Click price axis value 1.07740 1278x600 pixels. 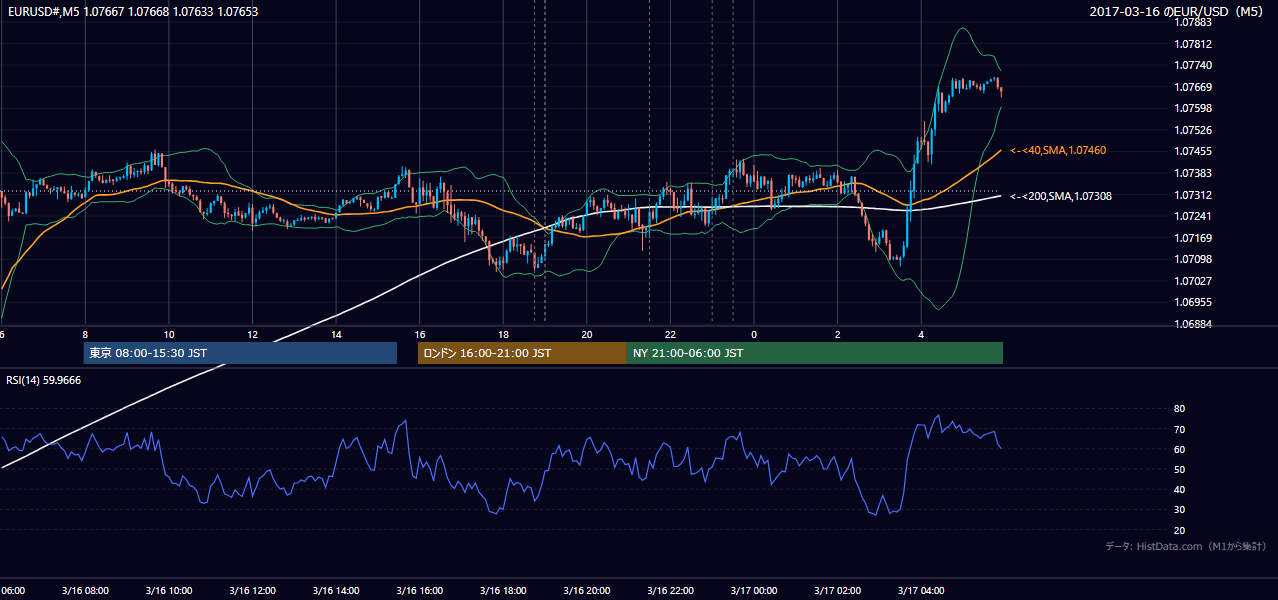tap(1194, 65)
